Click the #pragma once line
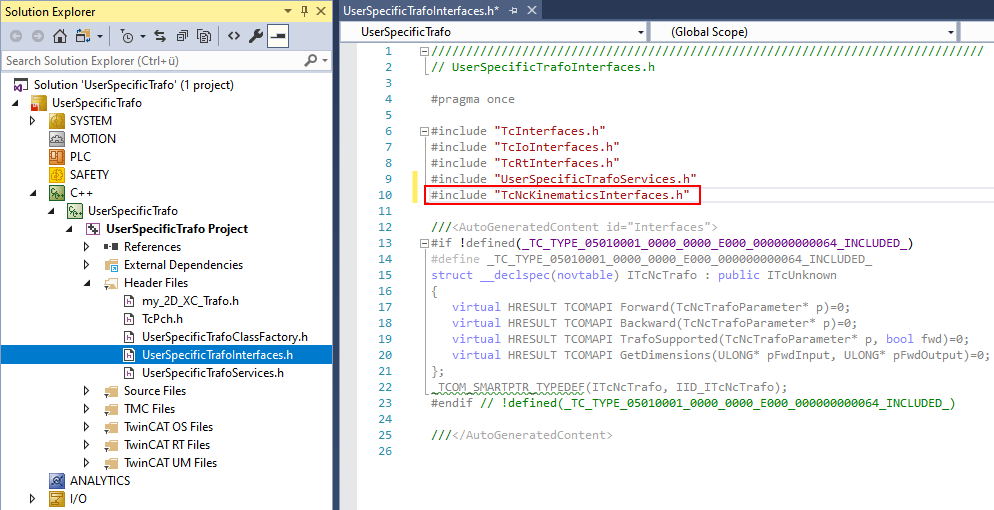 [473, 99]
